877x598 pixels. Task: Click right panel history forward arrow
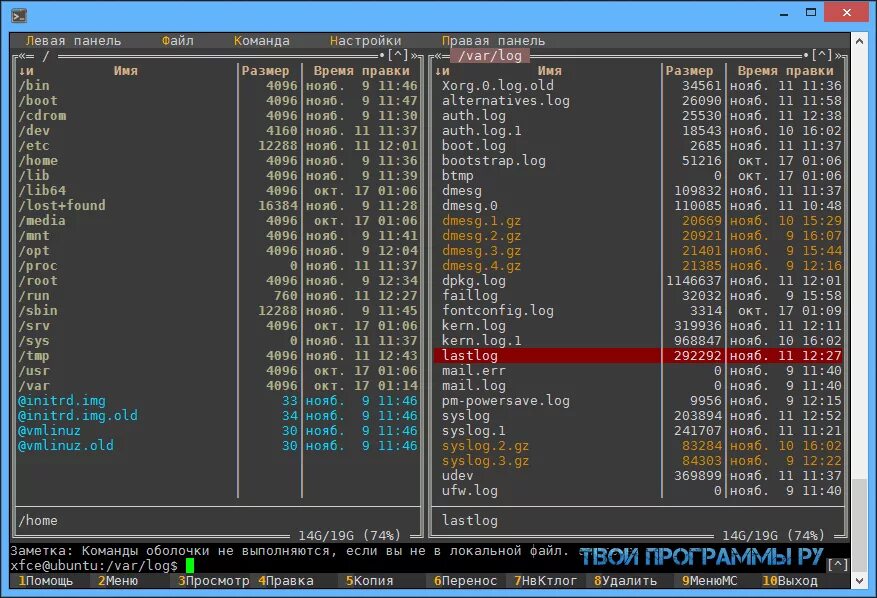click(839, 56)
